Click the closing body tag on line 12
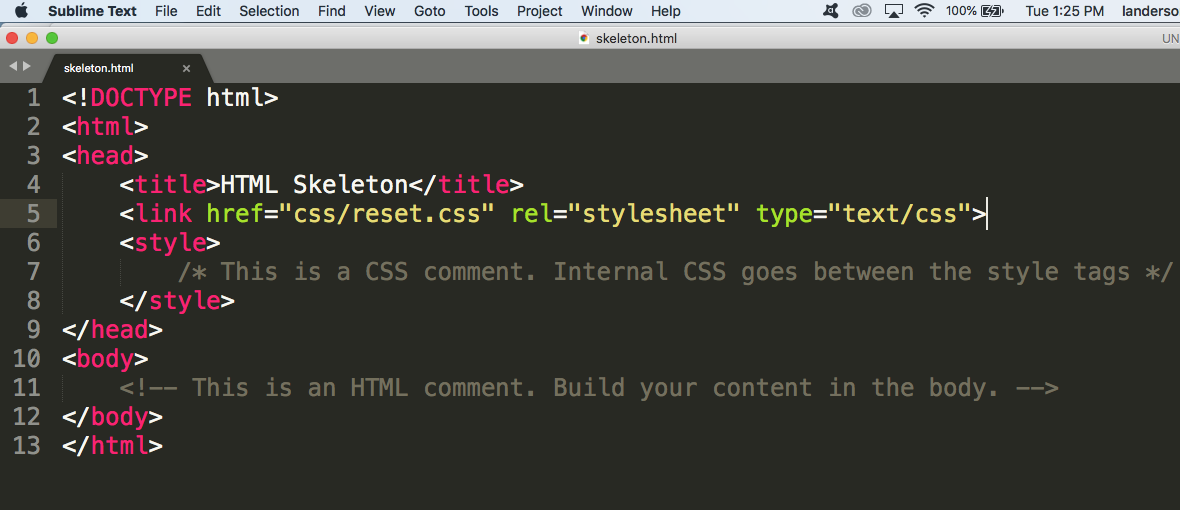This screenshot has height=510, width=1180. 112,417
